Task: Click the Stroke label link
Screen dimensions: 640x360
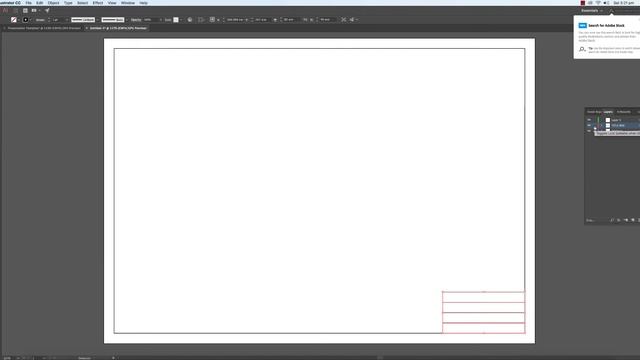Action: coord(40,20)
